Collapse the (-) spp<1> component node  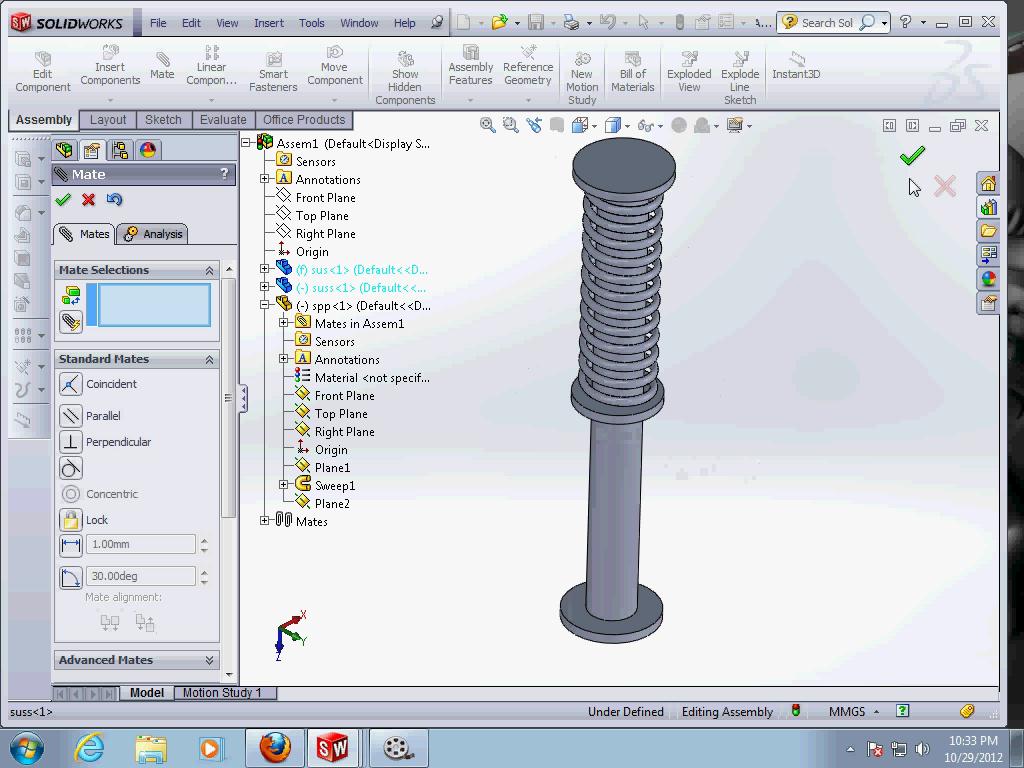(264, 304)
